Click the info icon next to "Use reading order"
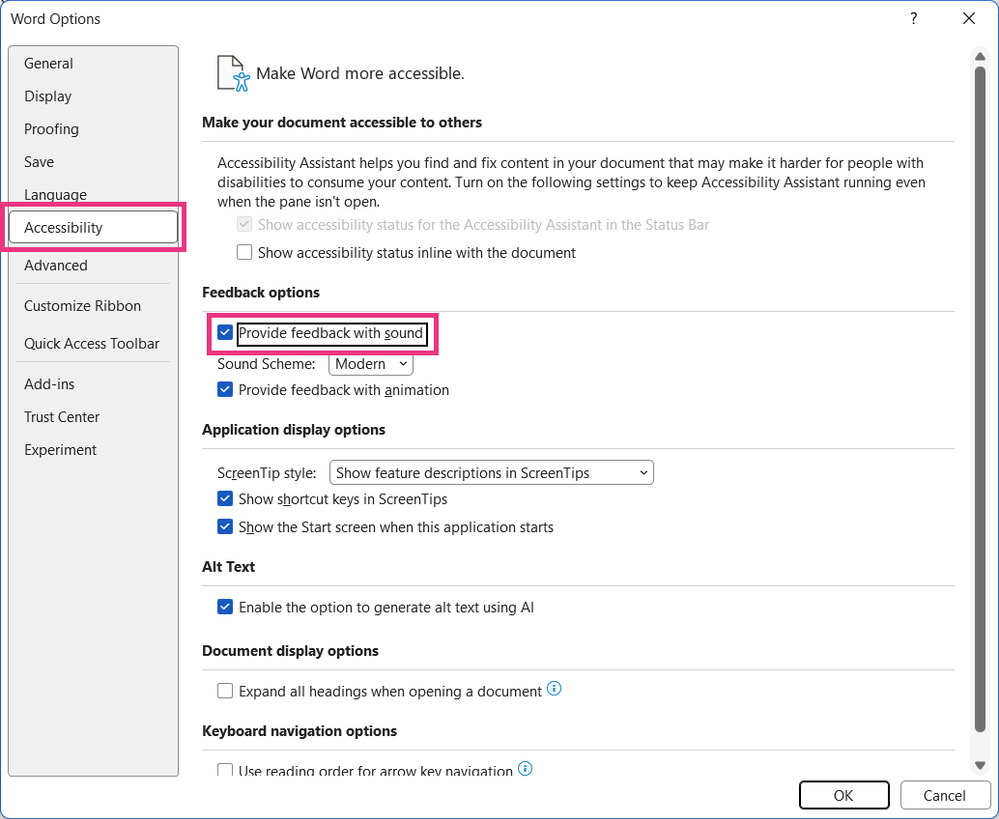The height and width of the screenshot is (819, 999). [525, 768]
